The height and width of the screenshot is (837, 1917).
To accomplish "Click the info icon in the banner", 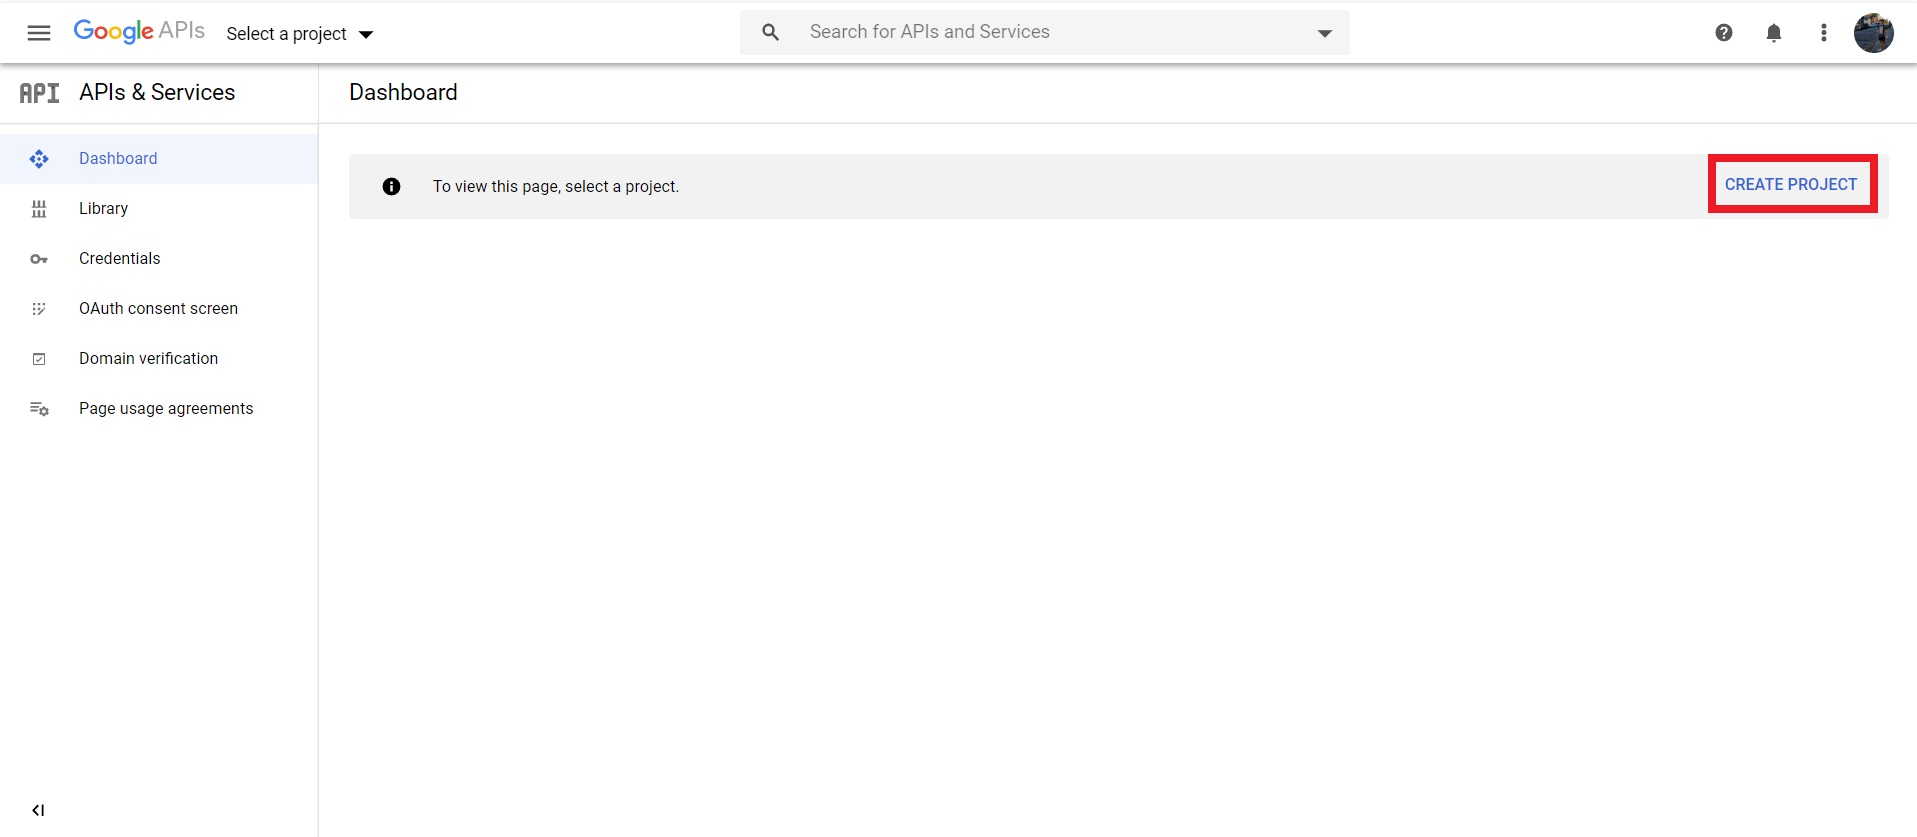I will [391, 187].
